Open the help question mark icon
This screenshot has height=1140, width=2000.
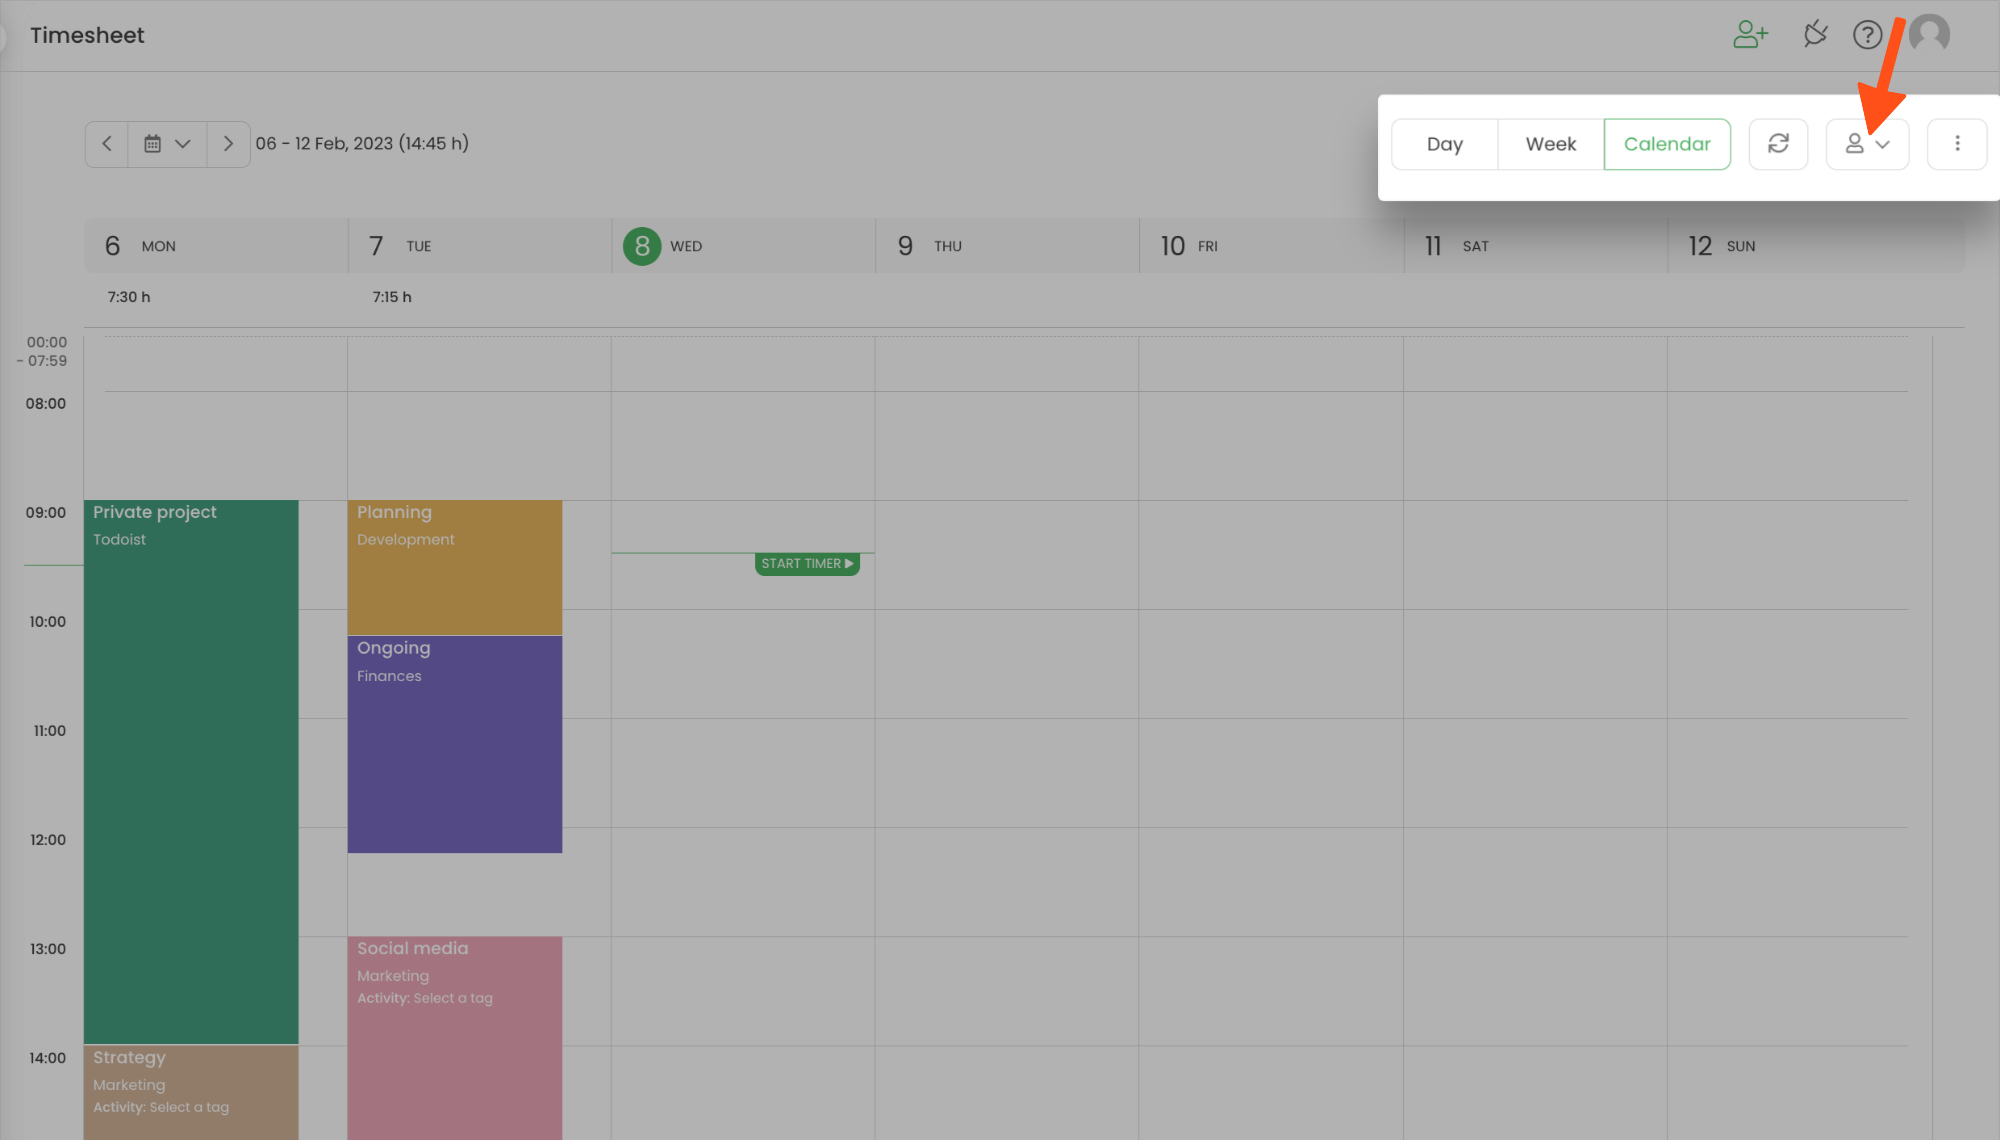[1867, 35]
